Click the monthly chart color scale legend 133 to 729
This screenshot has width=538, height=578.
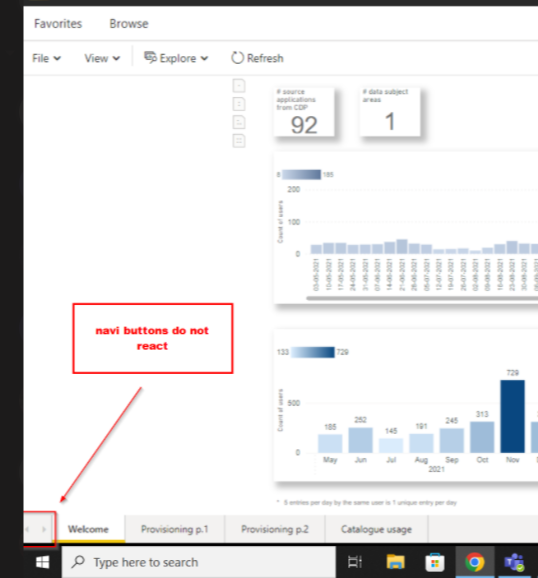tap(312, 352)
